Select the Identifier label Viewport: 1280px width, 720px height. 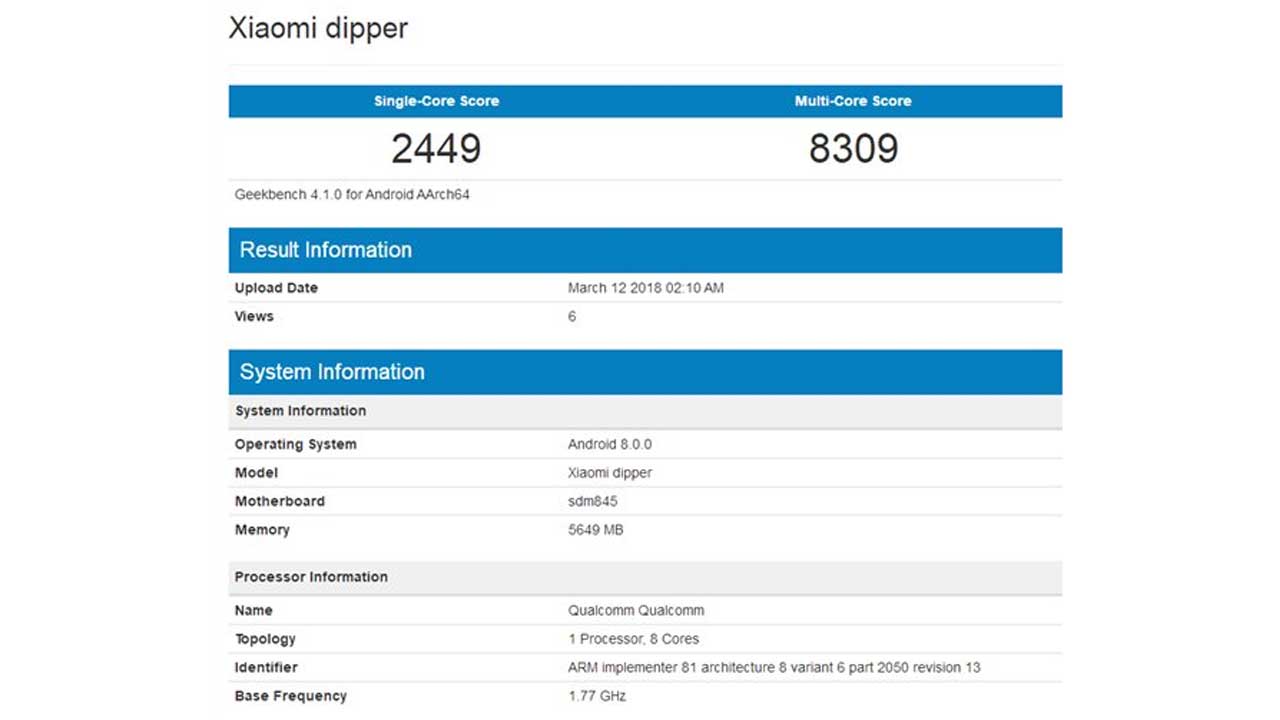pyautogui.click(x=266, y=667)
